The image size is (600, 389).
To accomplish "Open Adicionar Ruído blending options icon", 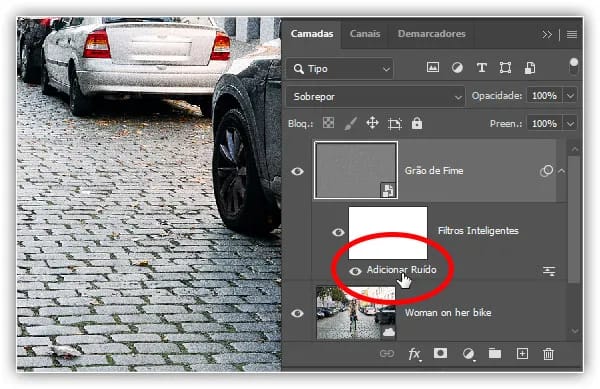I will [549, 271].
